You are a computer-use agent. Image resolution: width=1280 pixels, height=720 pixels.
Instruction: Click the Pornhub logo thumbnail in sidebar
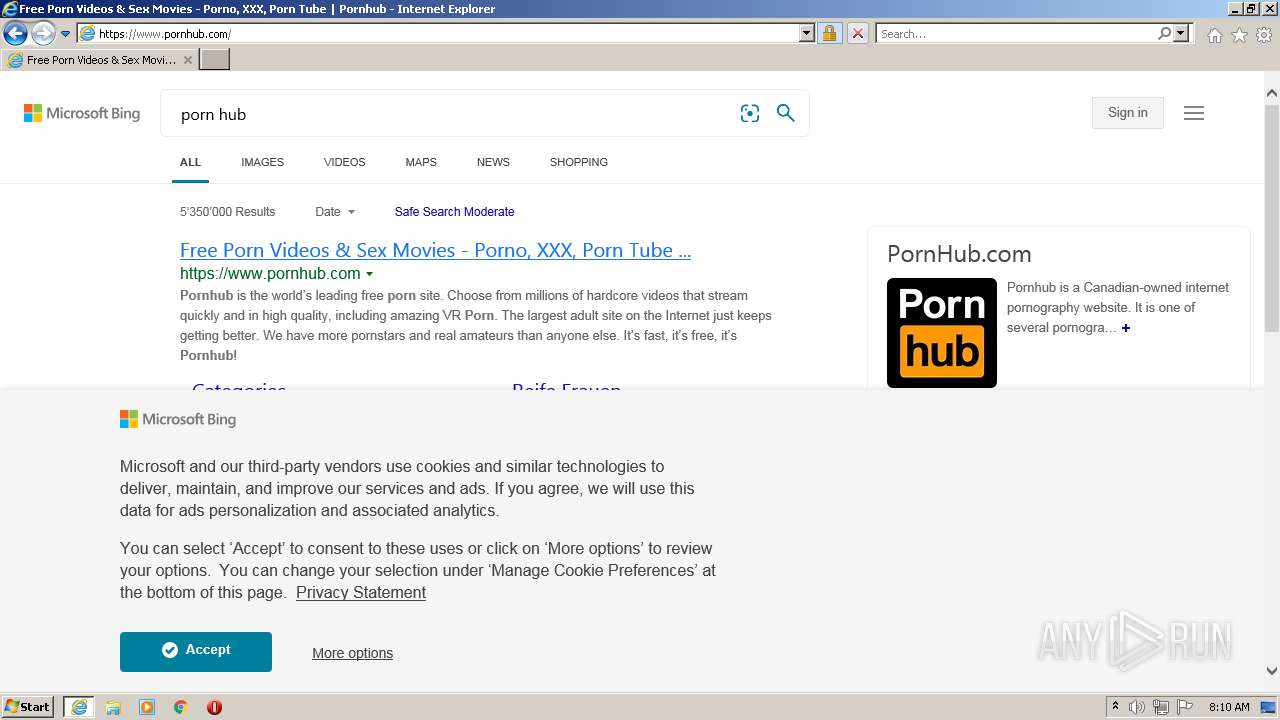click(x=942, y=333)
